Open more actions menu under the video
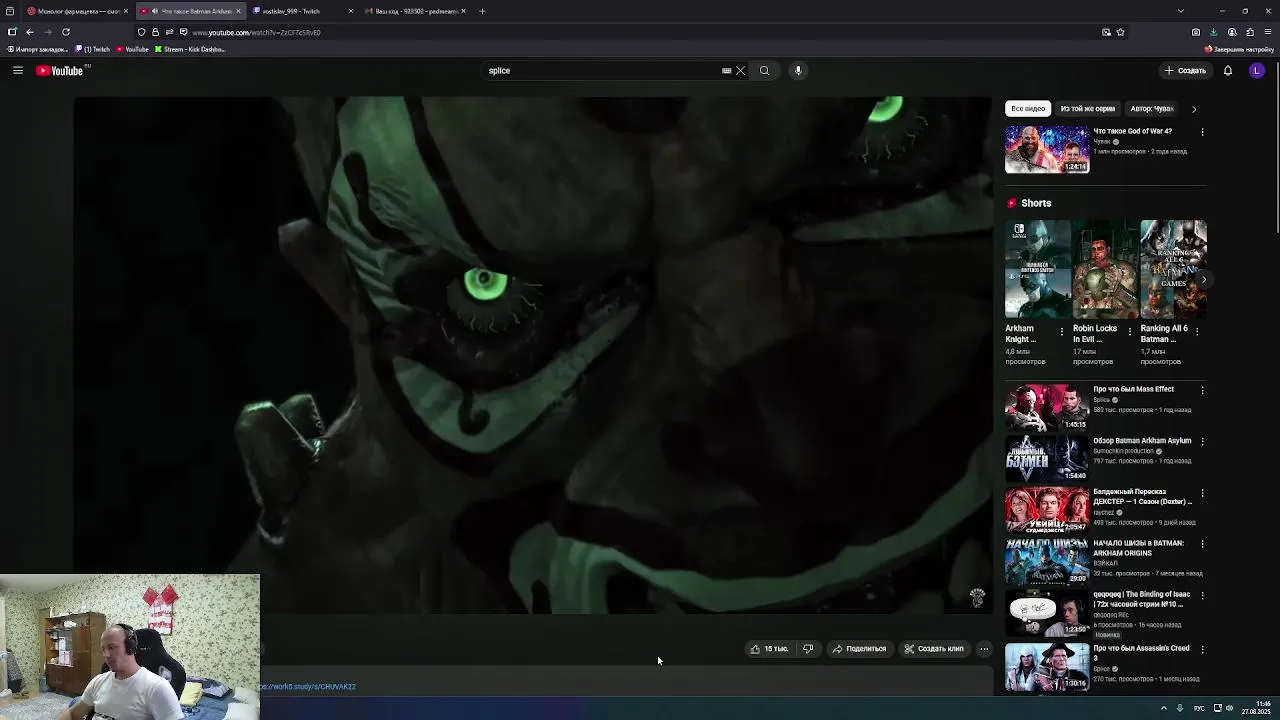The height and width of the screenshot is (720, 1280). pos(984,649)
